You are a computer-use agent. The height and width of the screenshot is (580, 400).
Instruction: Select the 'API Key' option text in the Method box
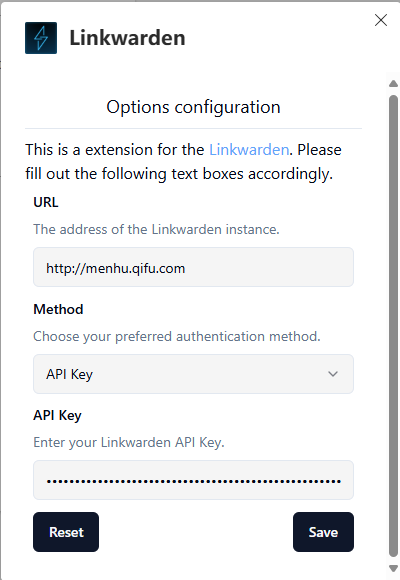coord(70,374)
